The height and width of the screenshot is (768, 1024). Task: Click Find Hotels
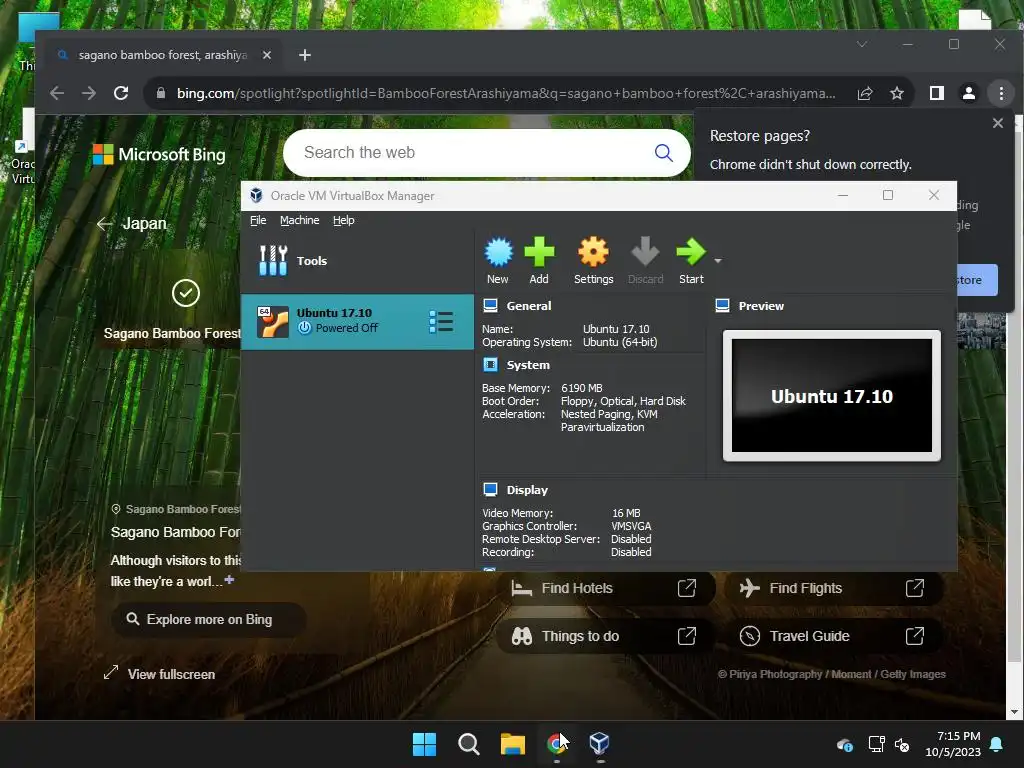click(x=606, y=588)
